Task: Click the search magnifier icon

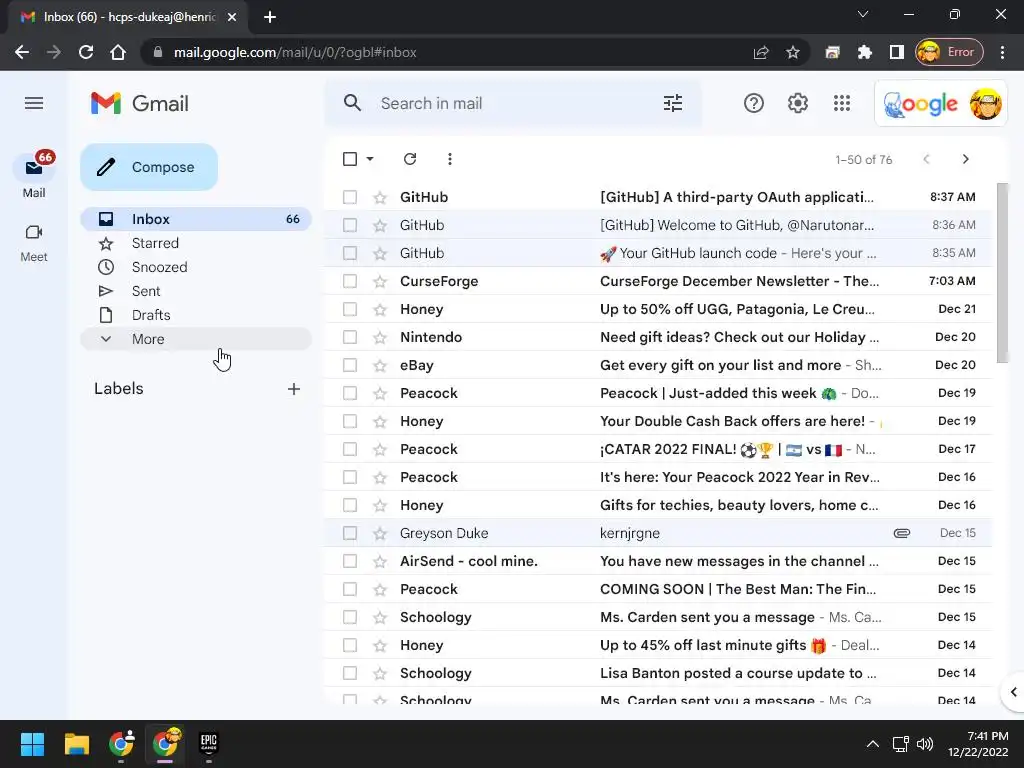Action: [x=353, y=103]
